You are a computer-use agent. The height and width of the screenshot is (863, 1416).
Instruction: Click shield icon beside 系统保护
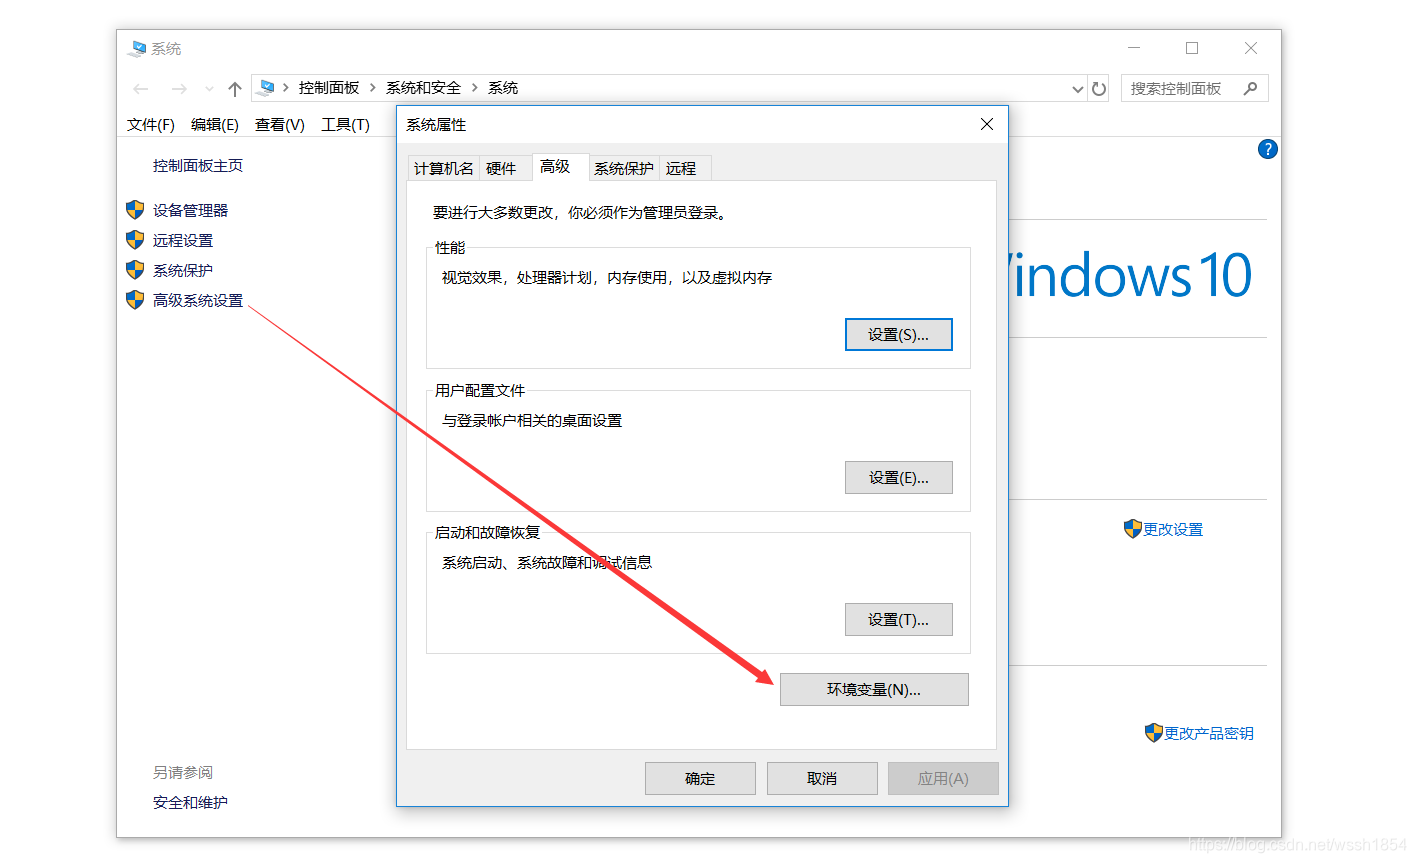[x=135, y=270]
